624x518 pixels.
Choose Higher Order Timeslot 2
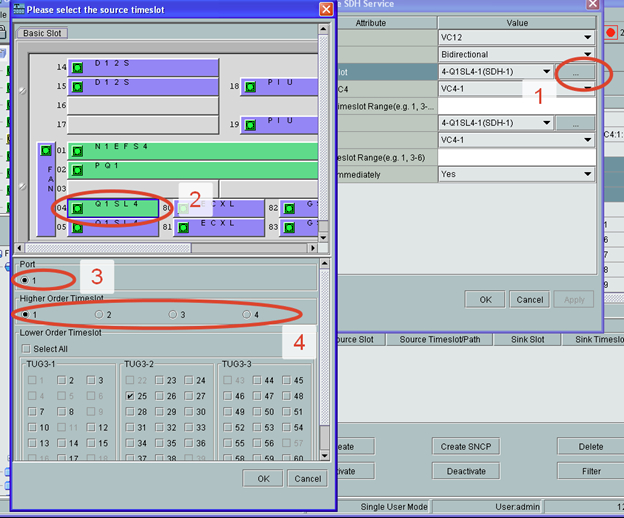tap(99, 314)
